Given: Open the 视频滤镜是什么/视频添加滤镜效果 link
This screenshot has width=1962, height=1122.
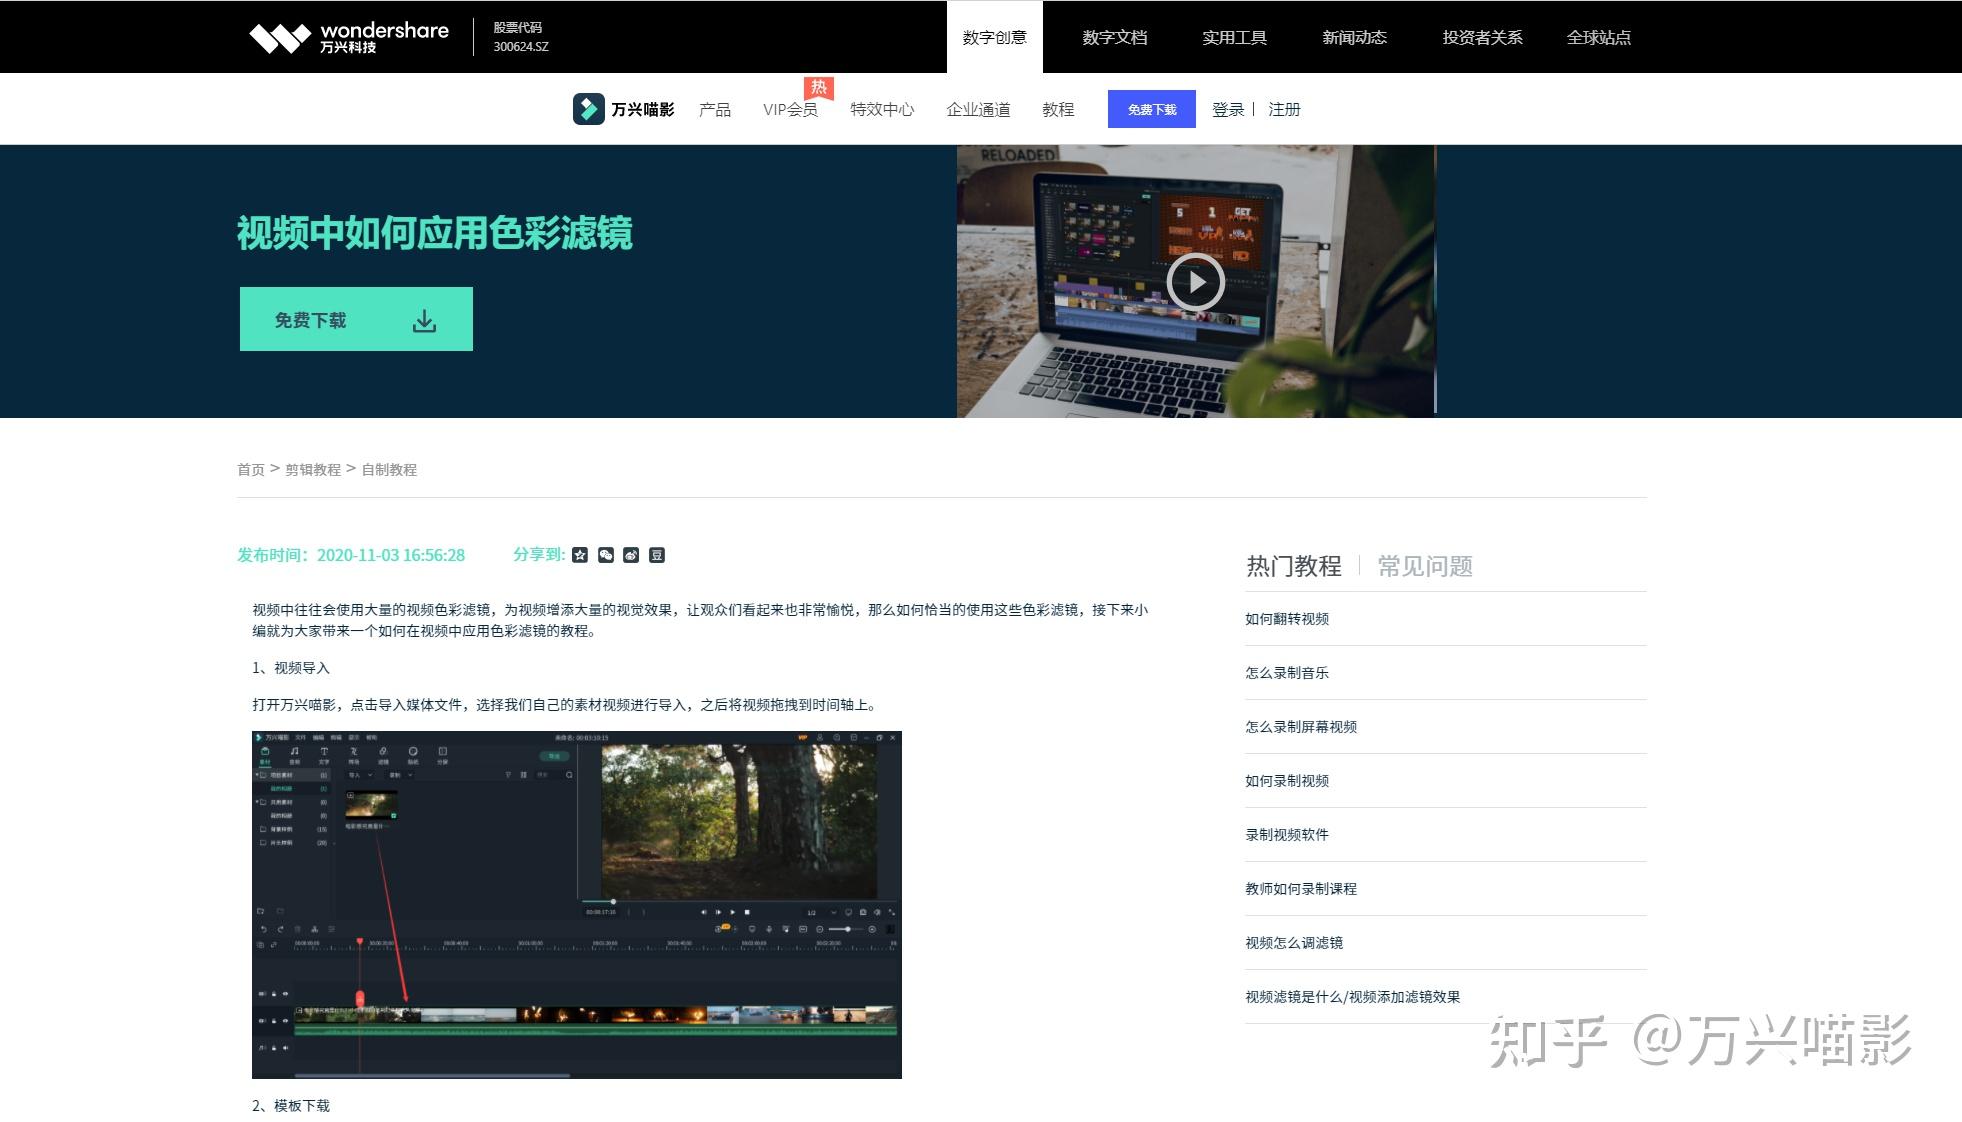Looking at the screenshot, I should pos(1353,997).
